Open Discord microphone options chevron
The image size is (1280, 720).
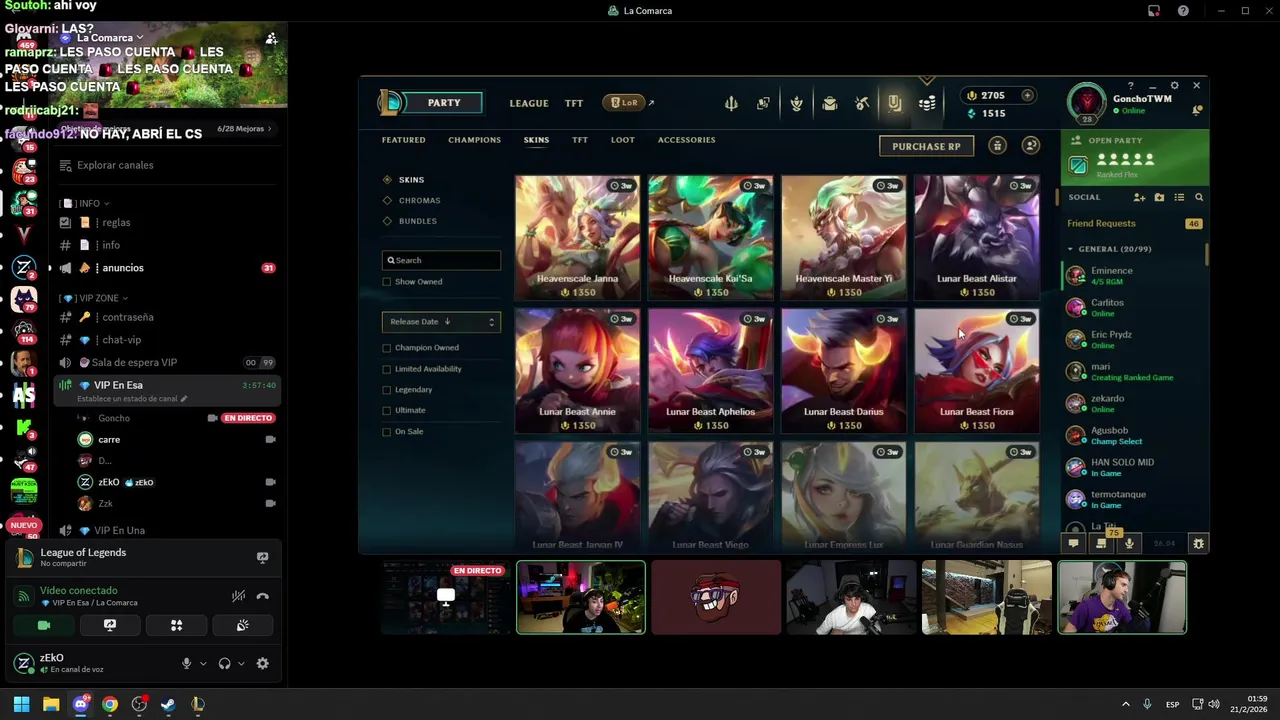pos(203,663)
